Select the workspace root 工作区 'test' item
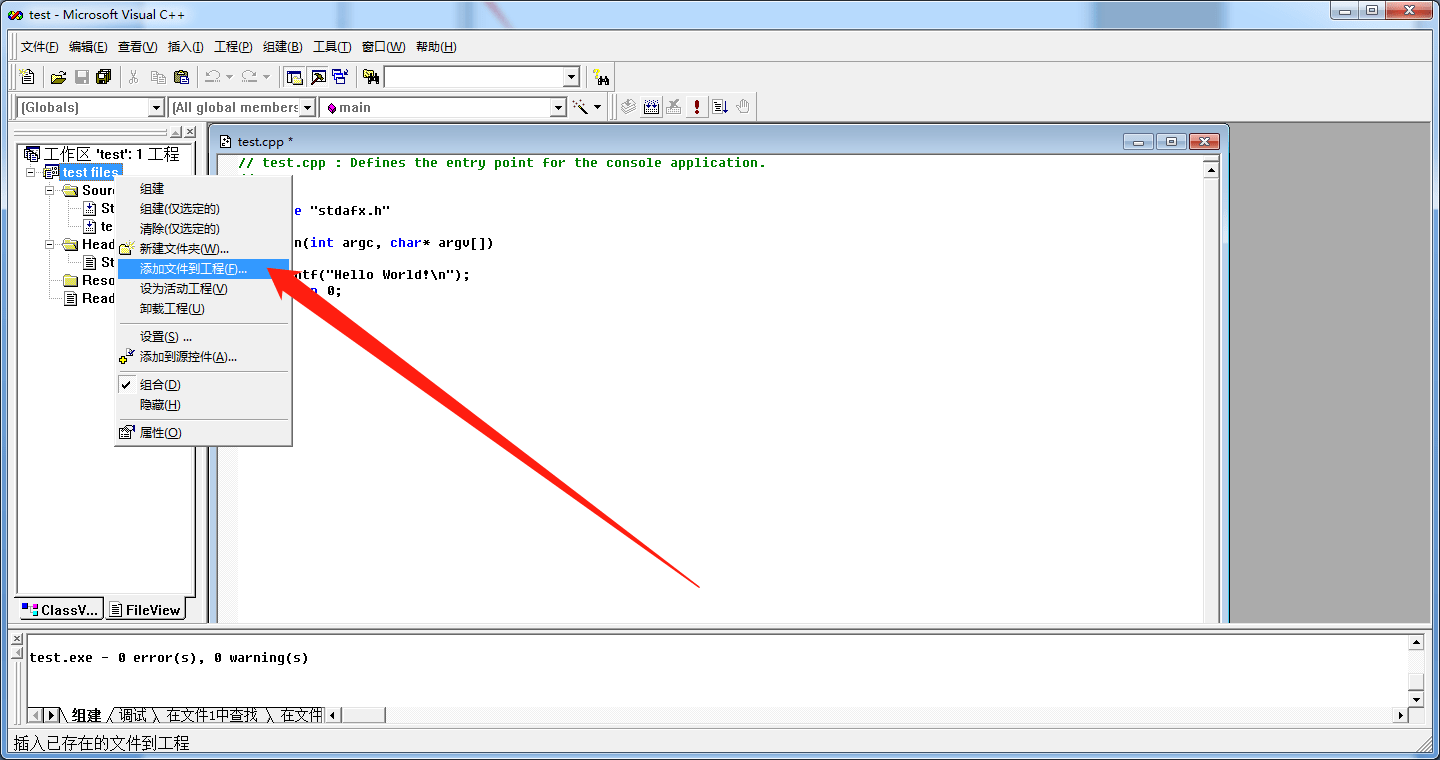This screenshot has width=1440, height=760. pyautogui.click(x=101, y=154)
